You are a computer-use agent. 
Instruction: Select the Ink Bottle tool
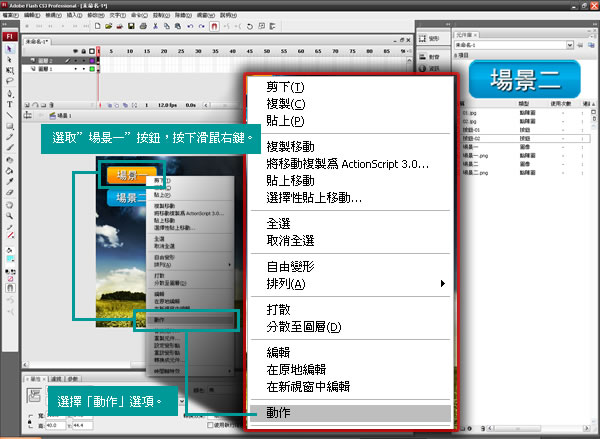click(x=10, y=160)
